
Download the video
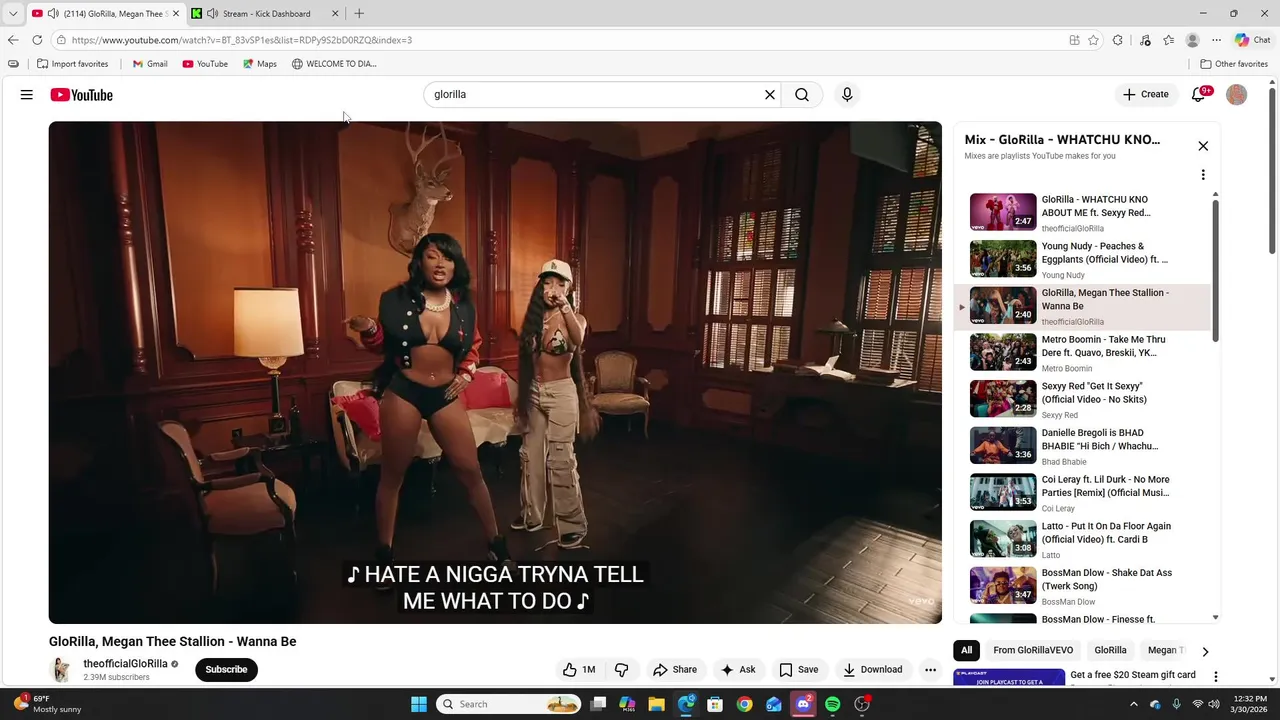click(873, 670)
